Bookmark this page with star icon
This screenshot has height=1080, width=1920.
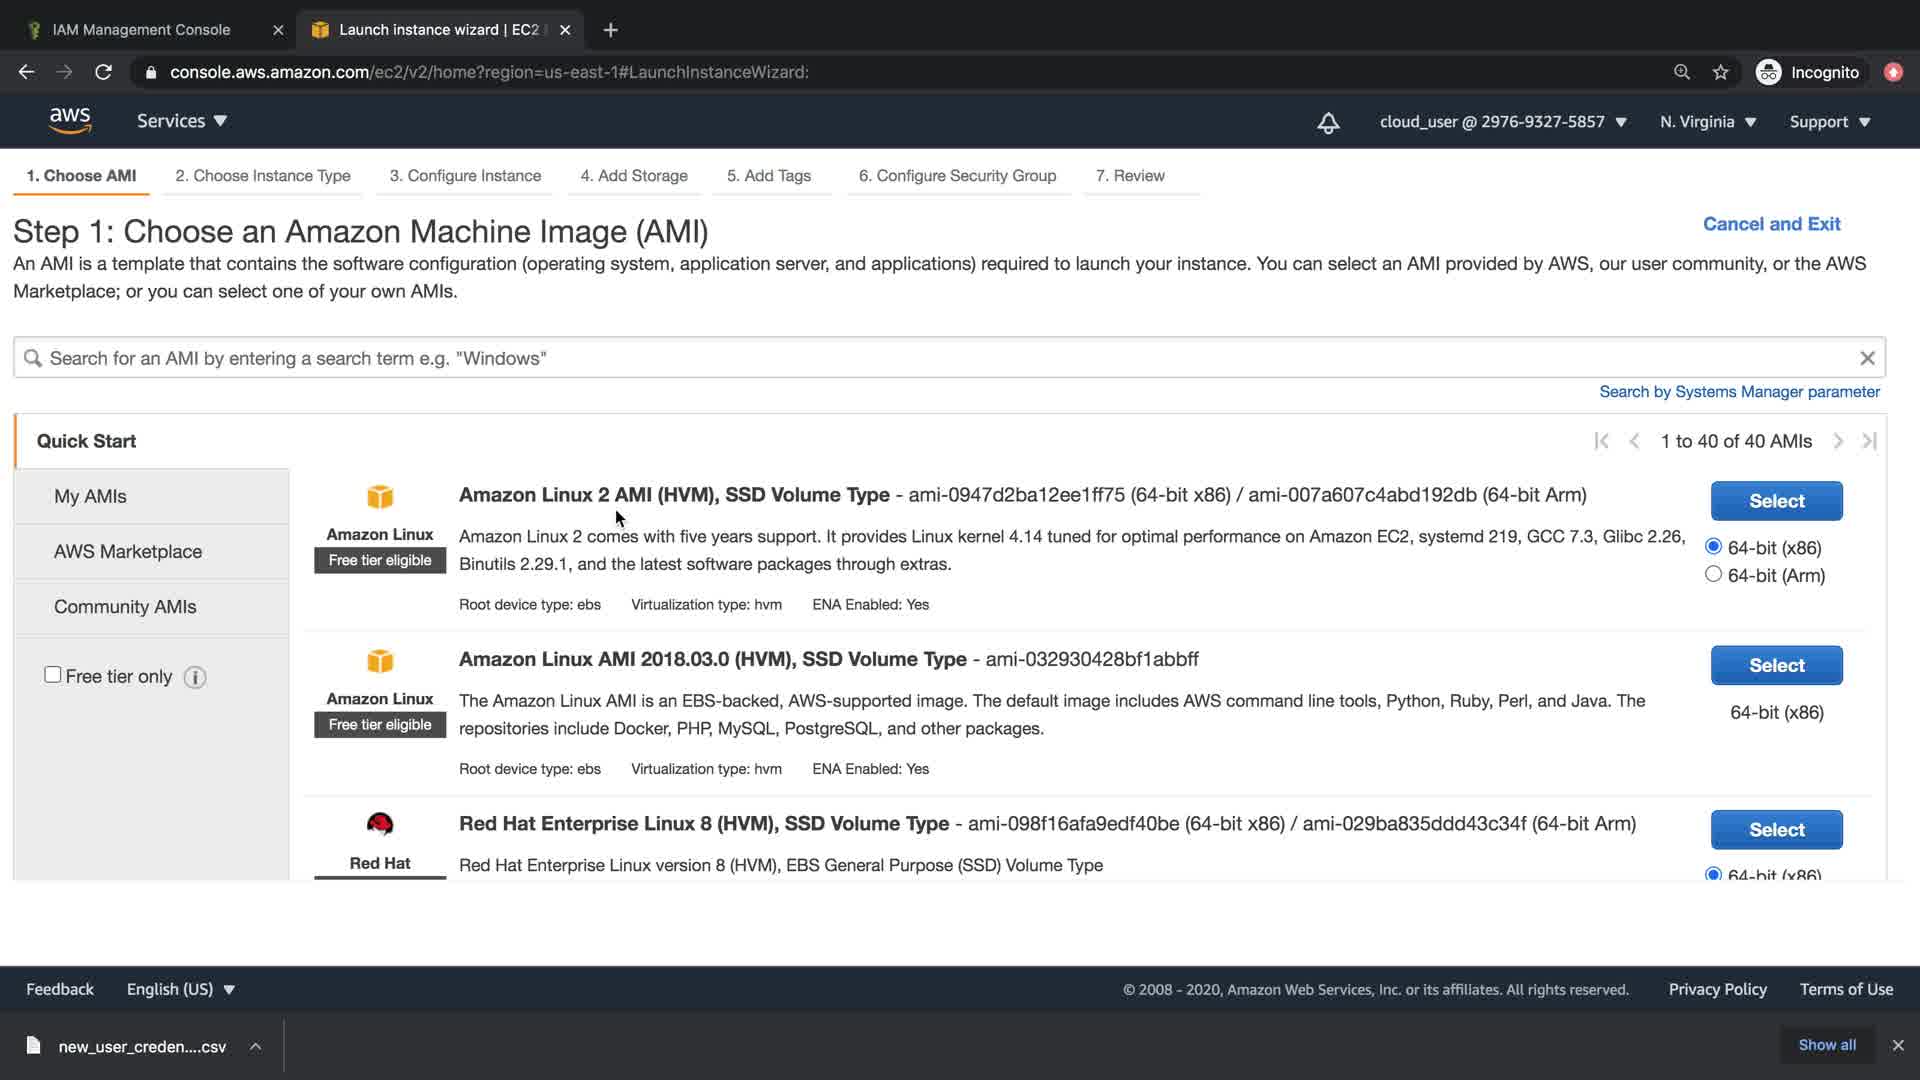(1720, 72)
